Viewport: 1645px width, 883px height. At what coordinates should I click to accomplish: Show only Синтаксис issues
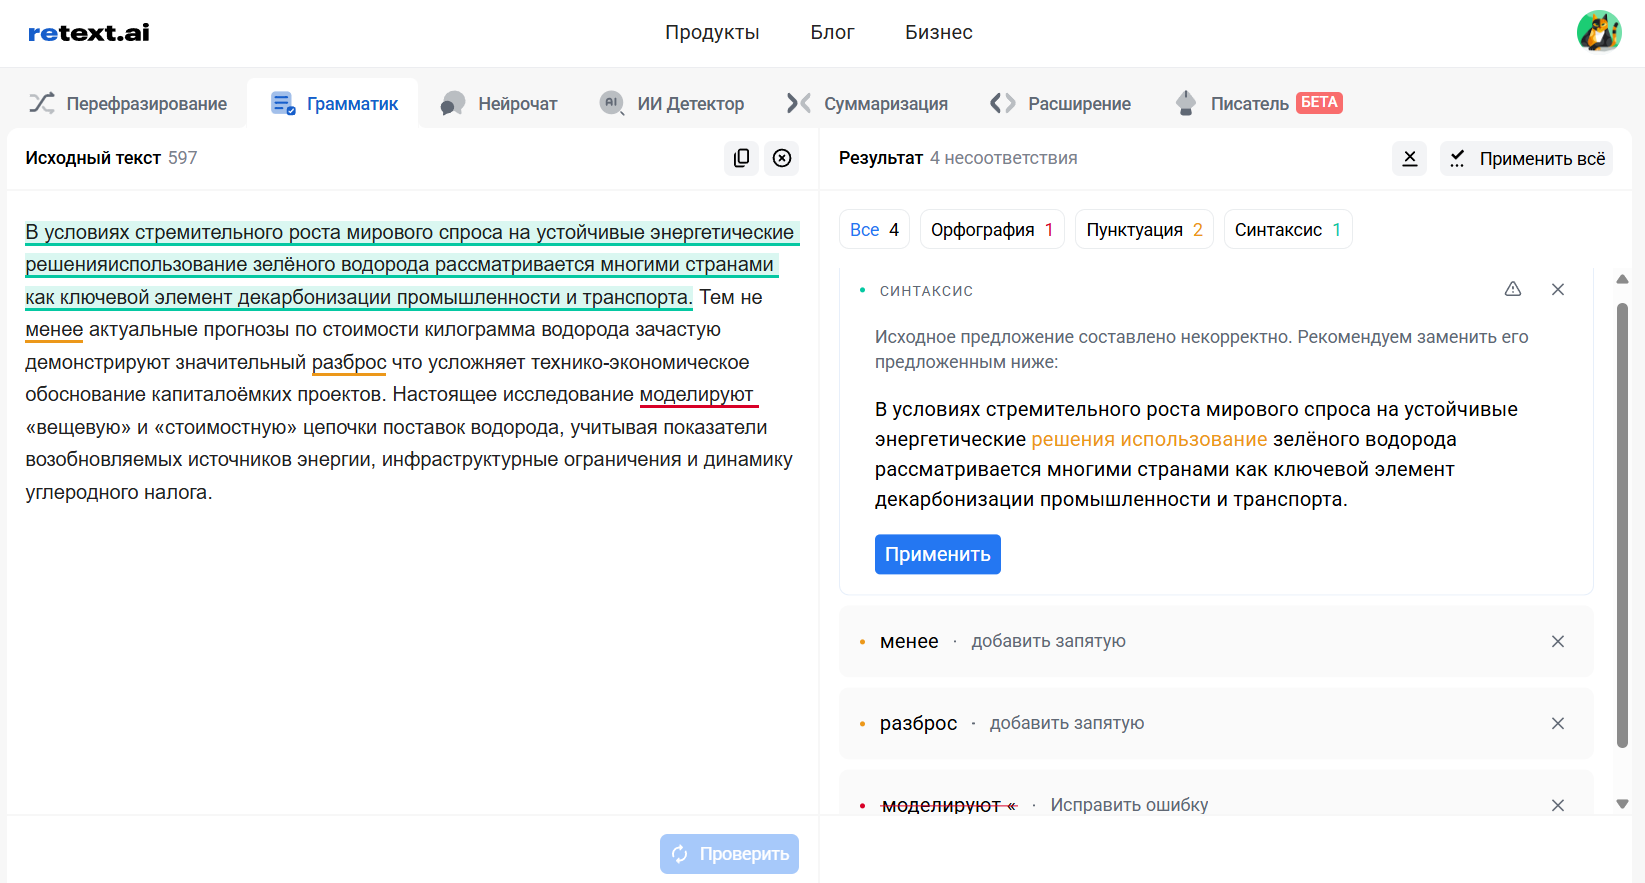[1287, 230]
